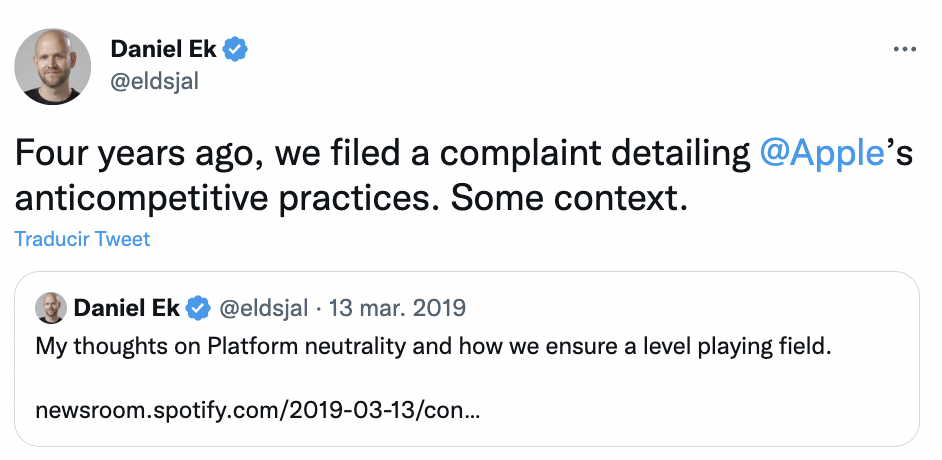Viewport: 942px width, 460px height.
Task: Open the @Apple mention link
Action: (822, 153)
